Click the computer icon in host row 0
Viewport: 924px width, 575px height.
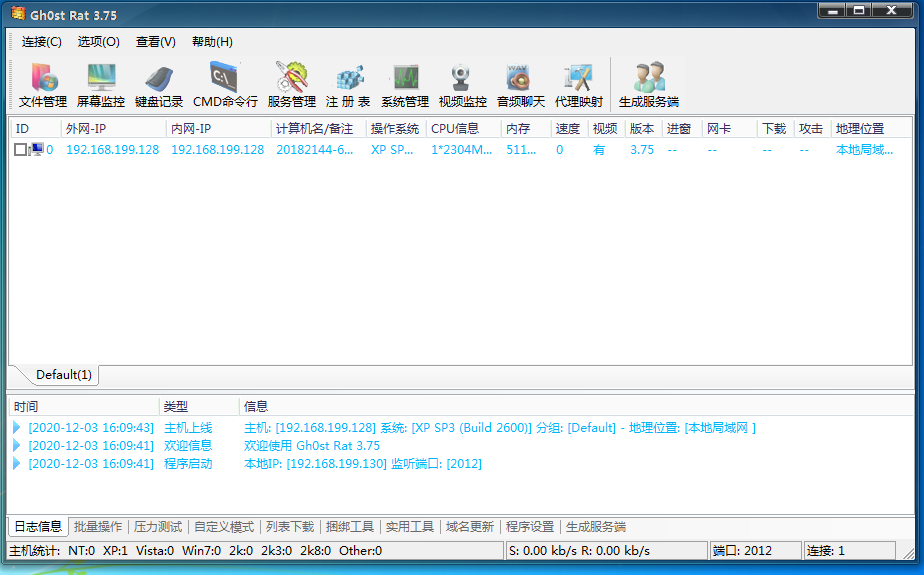37,150
